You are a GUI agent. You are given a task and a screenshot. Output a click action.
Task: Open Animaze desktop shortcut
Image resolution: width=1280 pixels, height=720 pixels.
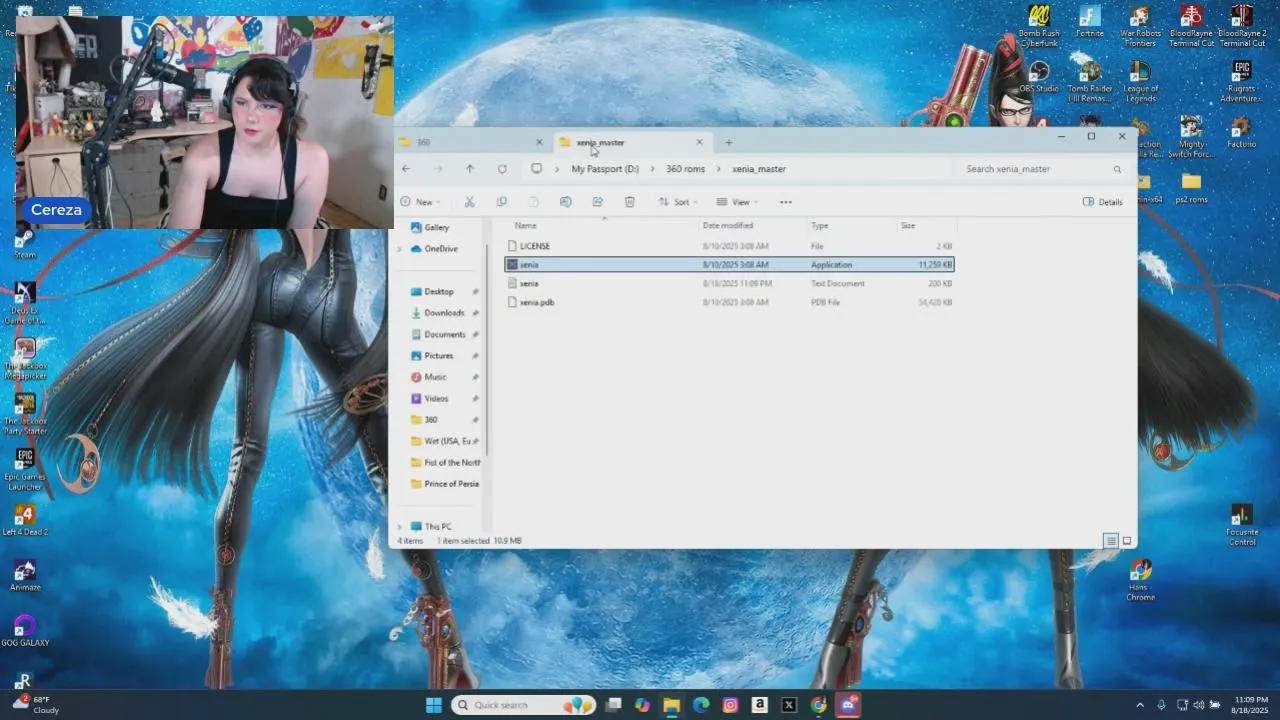point(25,576)
